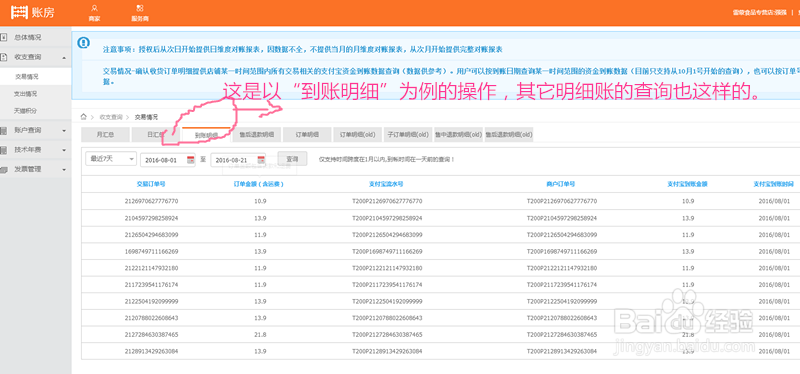Click the 总体情况 sidebar icon

(x=4, y=37)
